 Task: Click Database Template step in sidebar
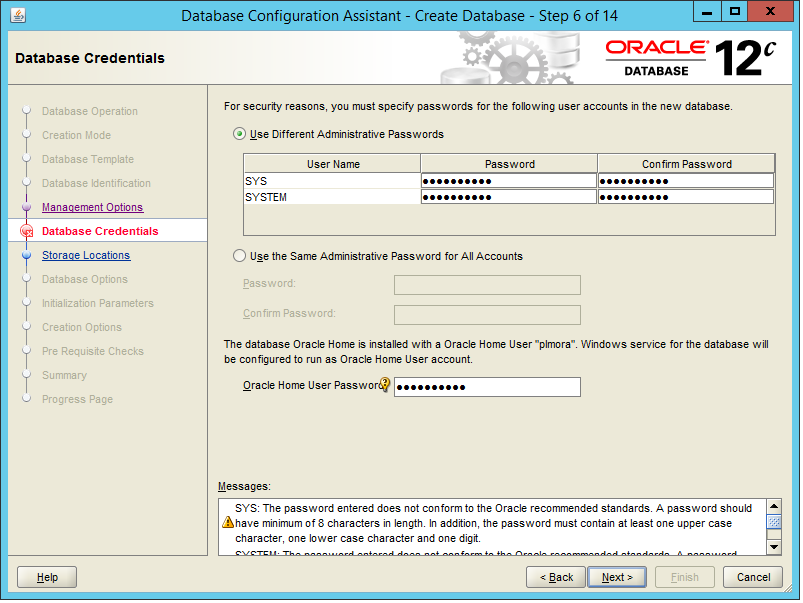click(88, 159)
